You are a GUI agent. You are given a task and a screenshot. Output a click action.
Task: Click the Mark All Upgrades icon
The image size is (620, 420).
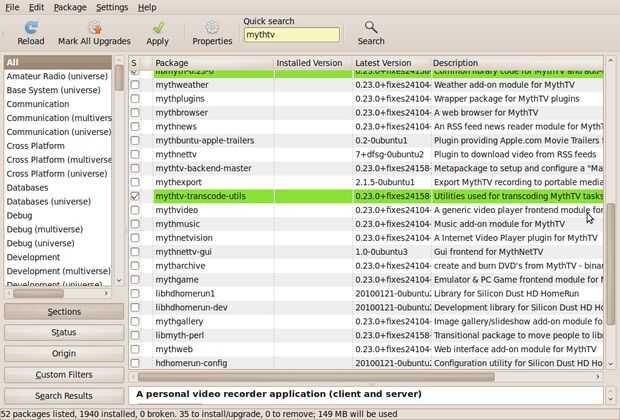(x=95, y=28)
